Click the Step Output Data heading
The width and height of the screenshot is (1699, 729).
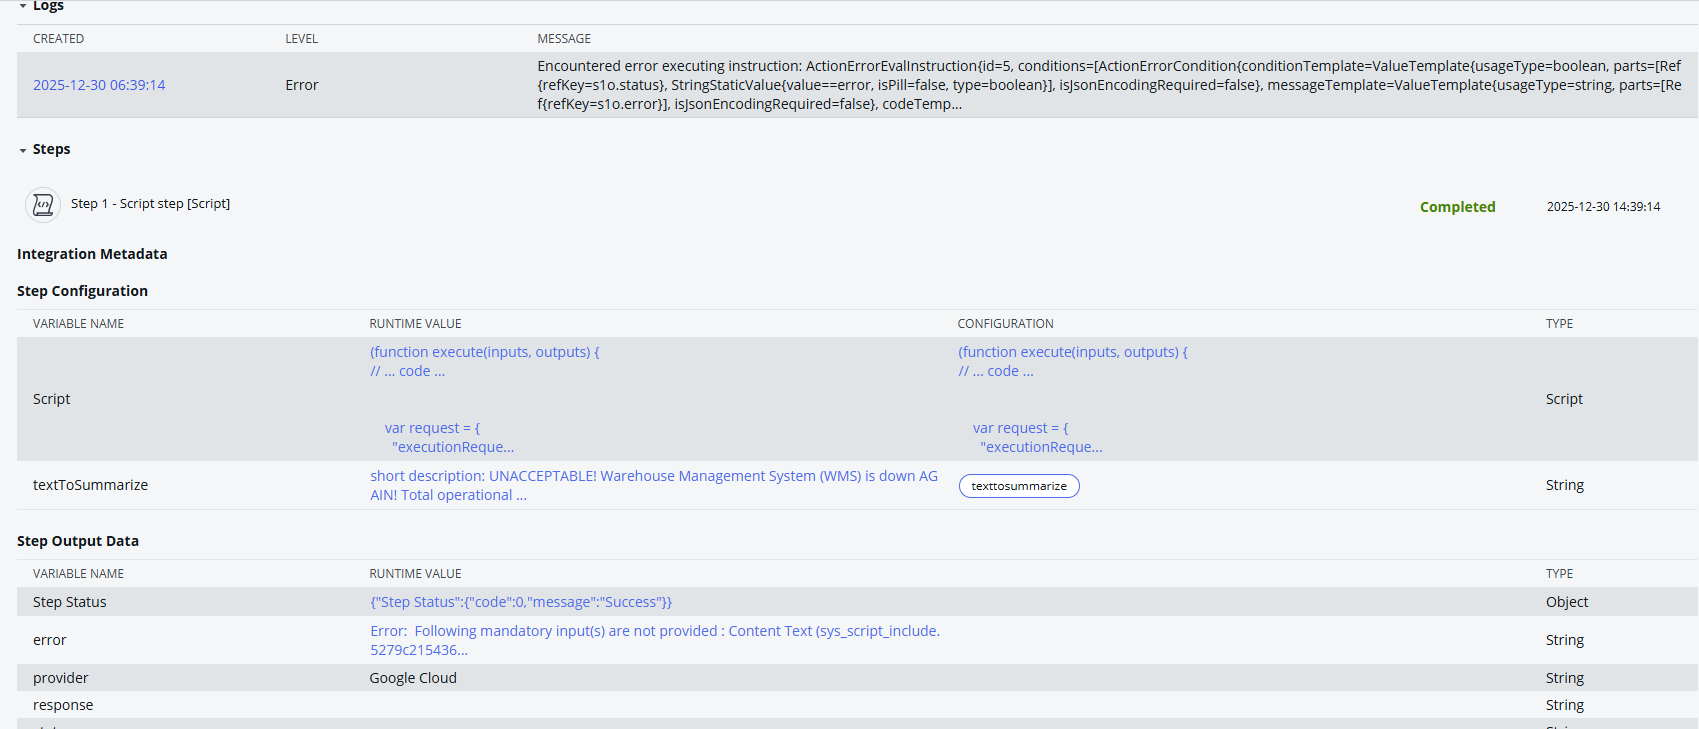[78, 541]
